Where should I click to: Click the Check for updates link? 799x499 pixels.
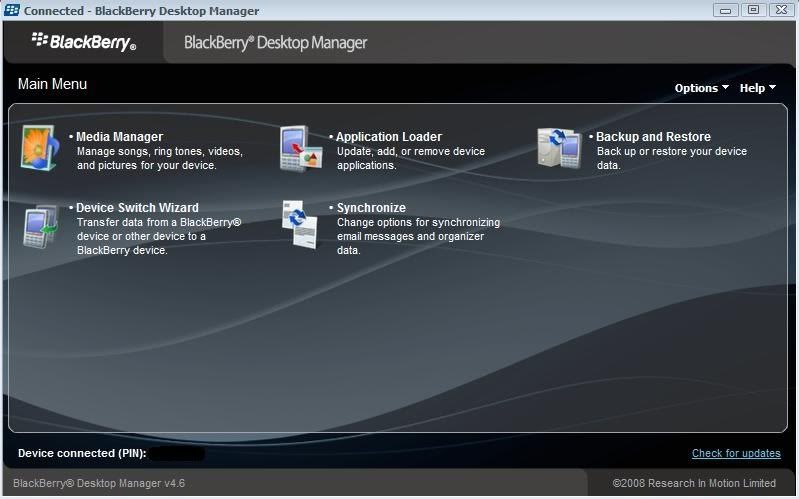tap(736, 453)
